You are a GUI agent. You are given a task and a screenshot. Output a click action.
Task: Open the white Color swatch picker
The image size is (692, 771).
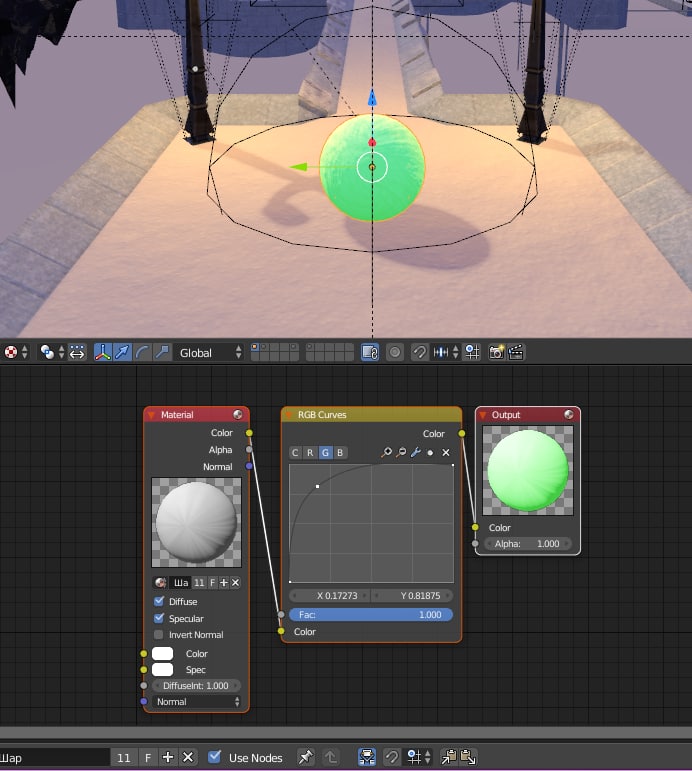(x=163, y=653)
